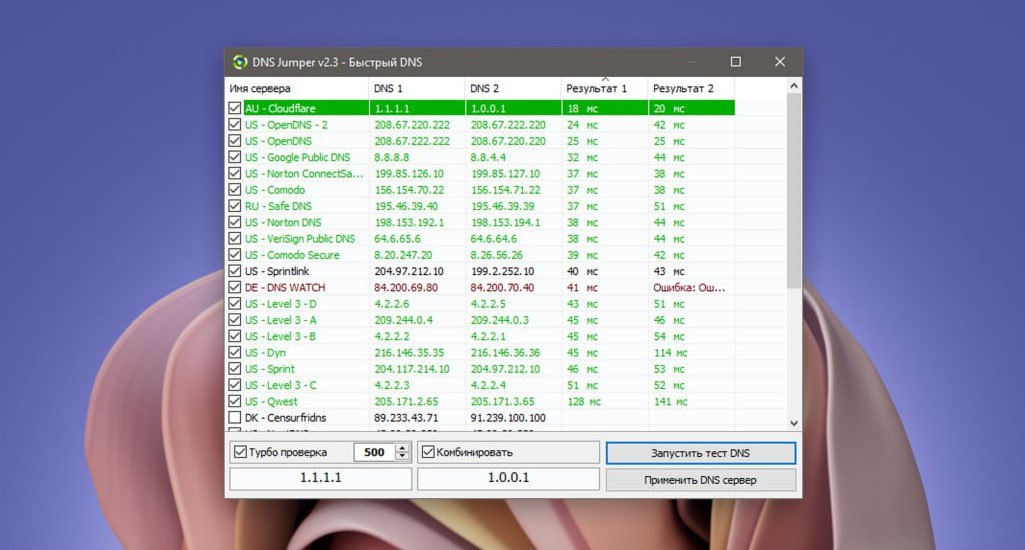
Task: Close the DNS Jumper window
Action: coord(780,61)
